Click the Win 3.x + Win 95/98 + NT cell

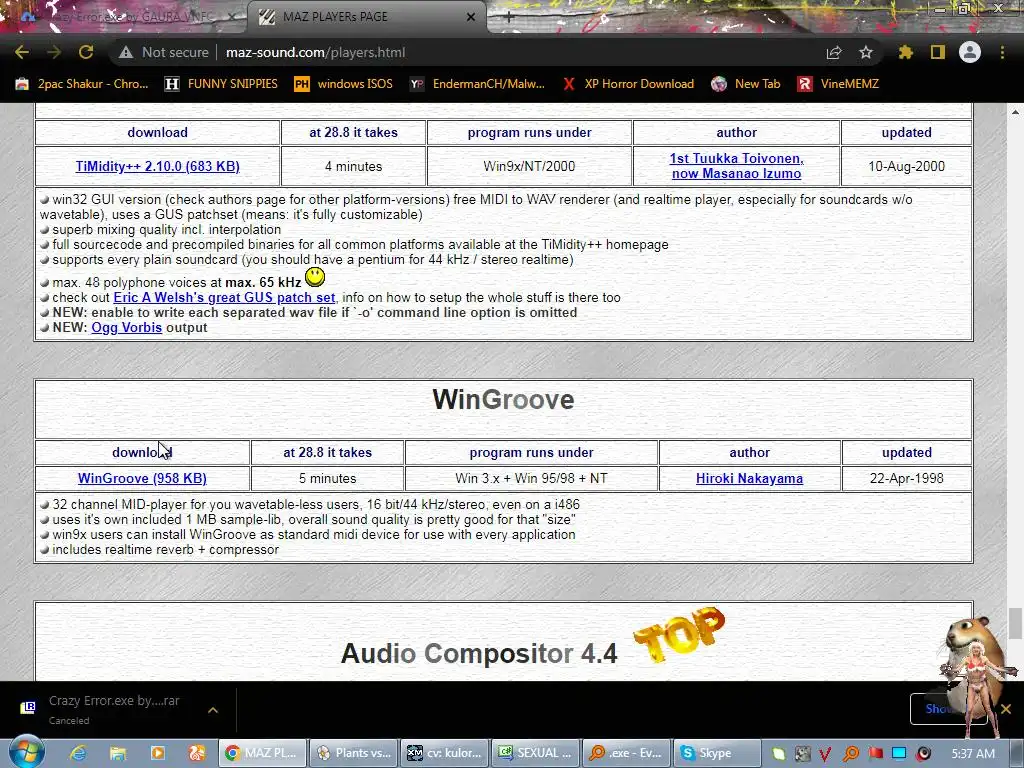531,479
